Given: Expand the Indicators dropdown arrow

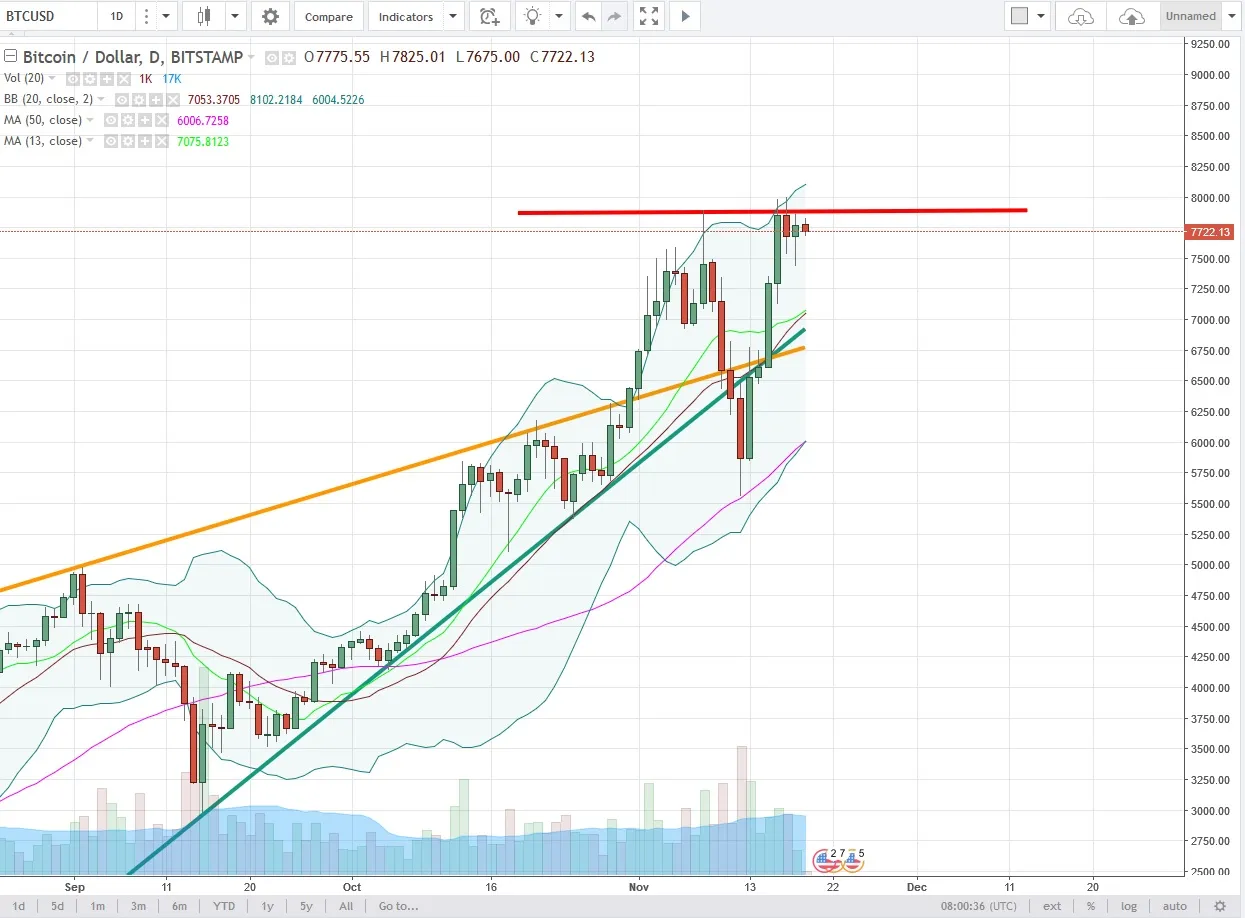Looking at the screenshot, I should (x=455, y=16).
